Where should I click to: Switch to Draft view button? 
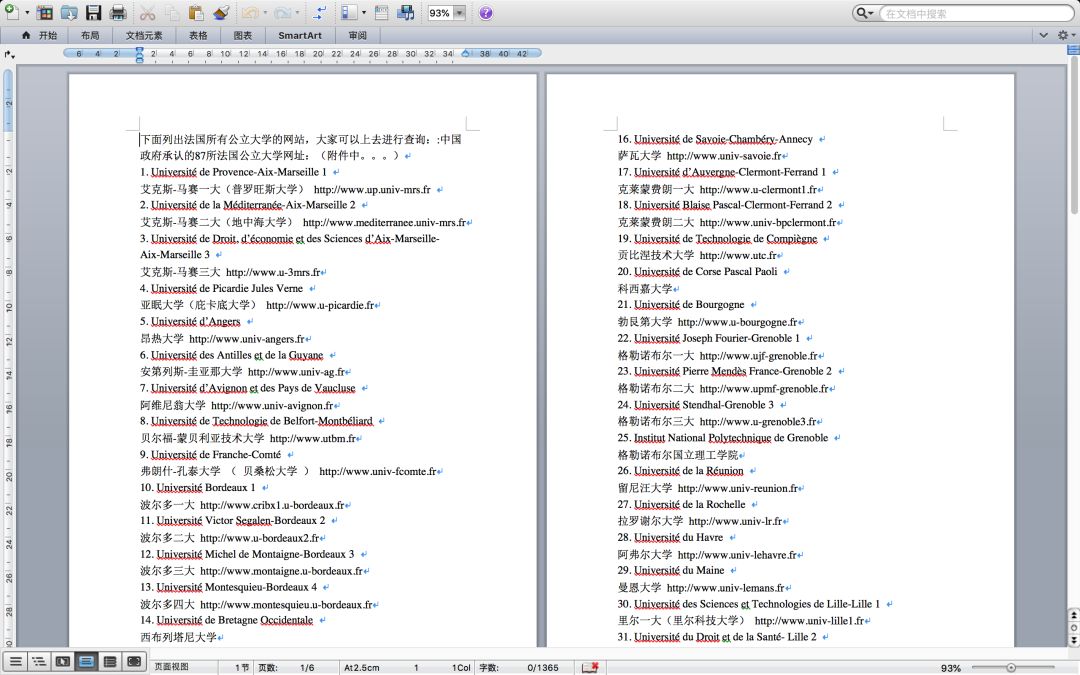tap(15, 662)
